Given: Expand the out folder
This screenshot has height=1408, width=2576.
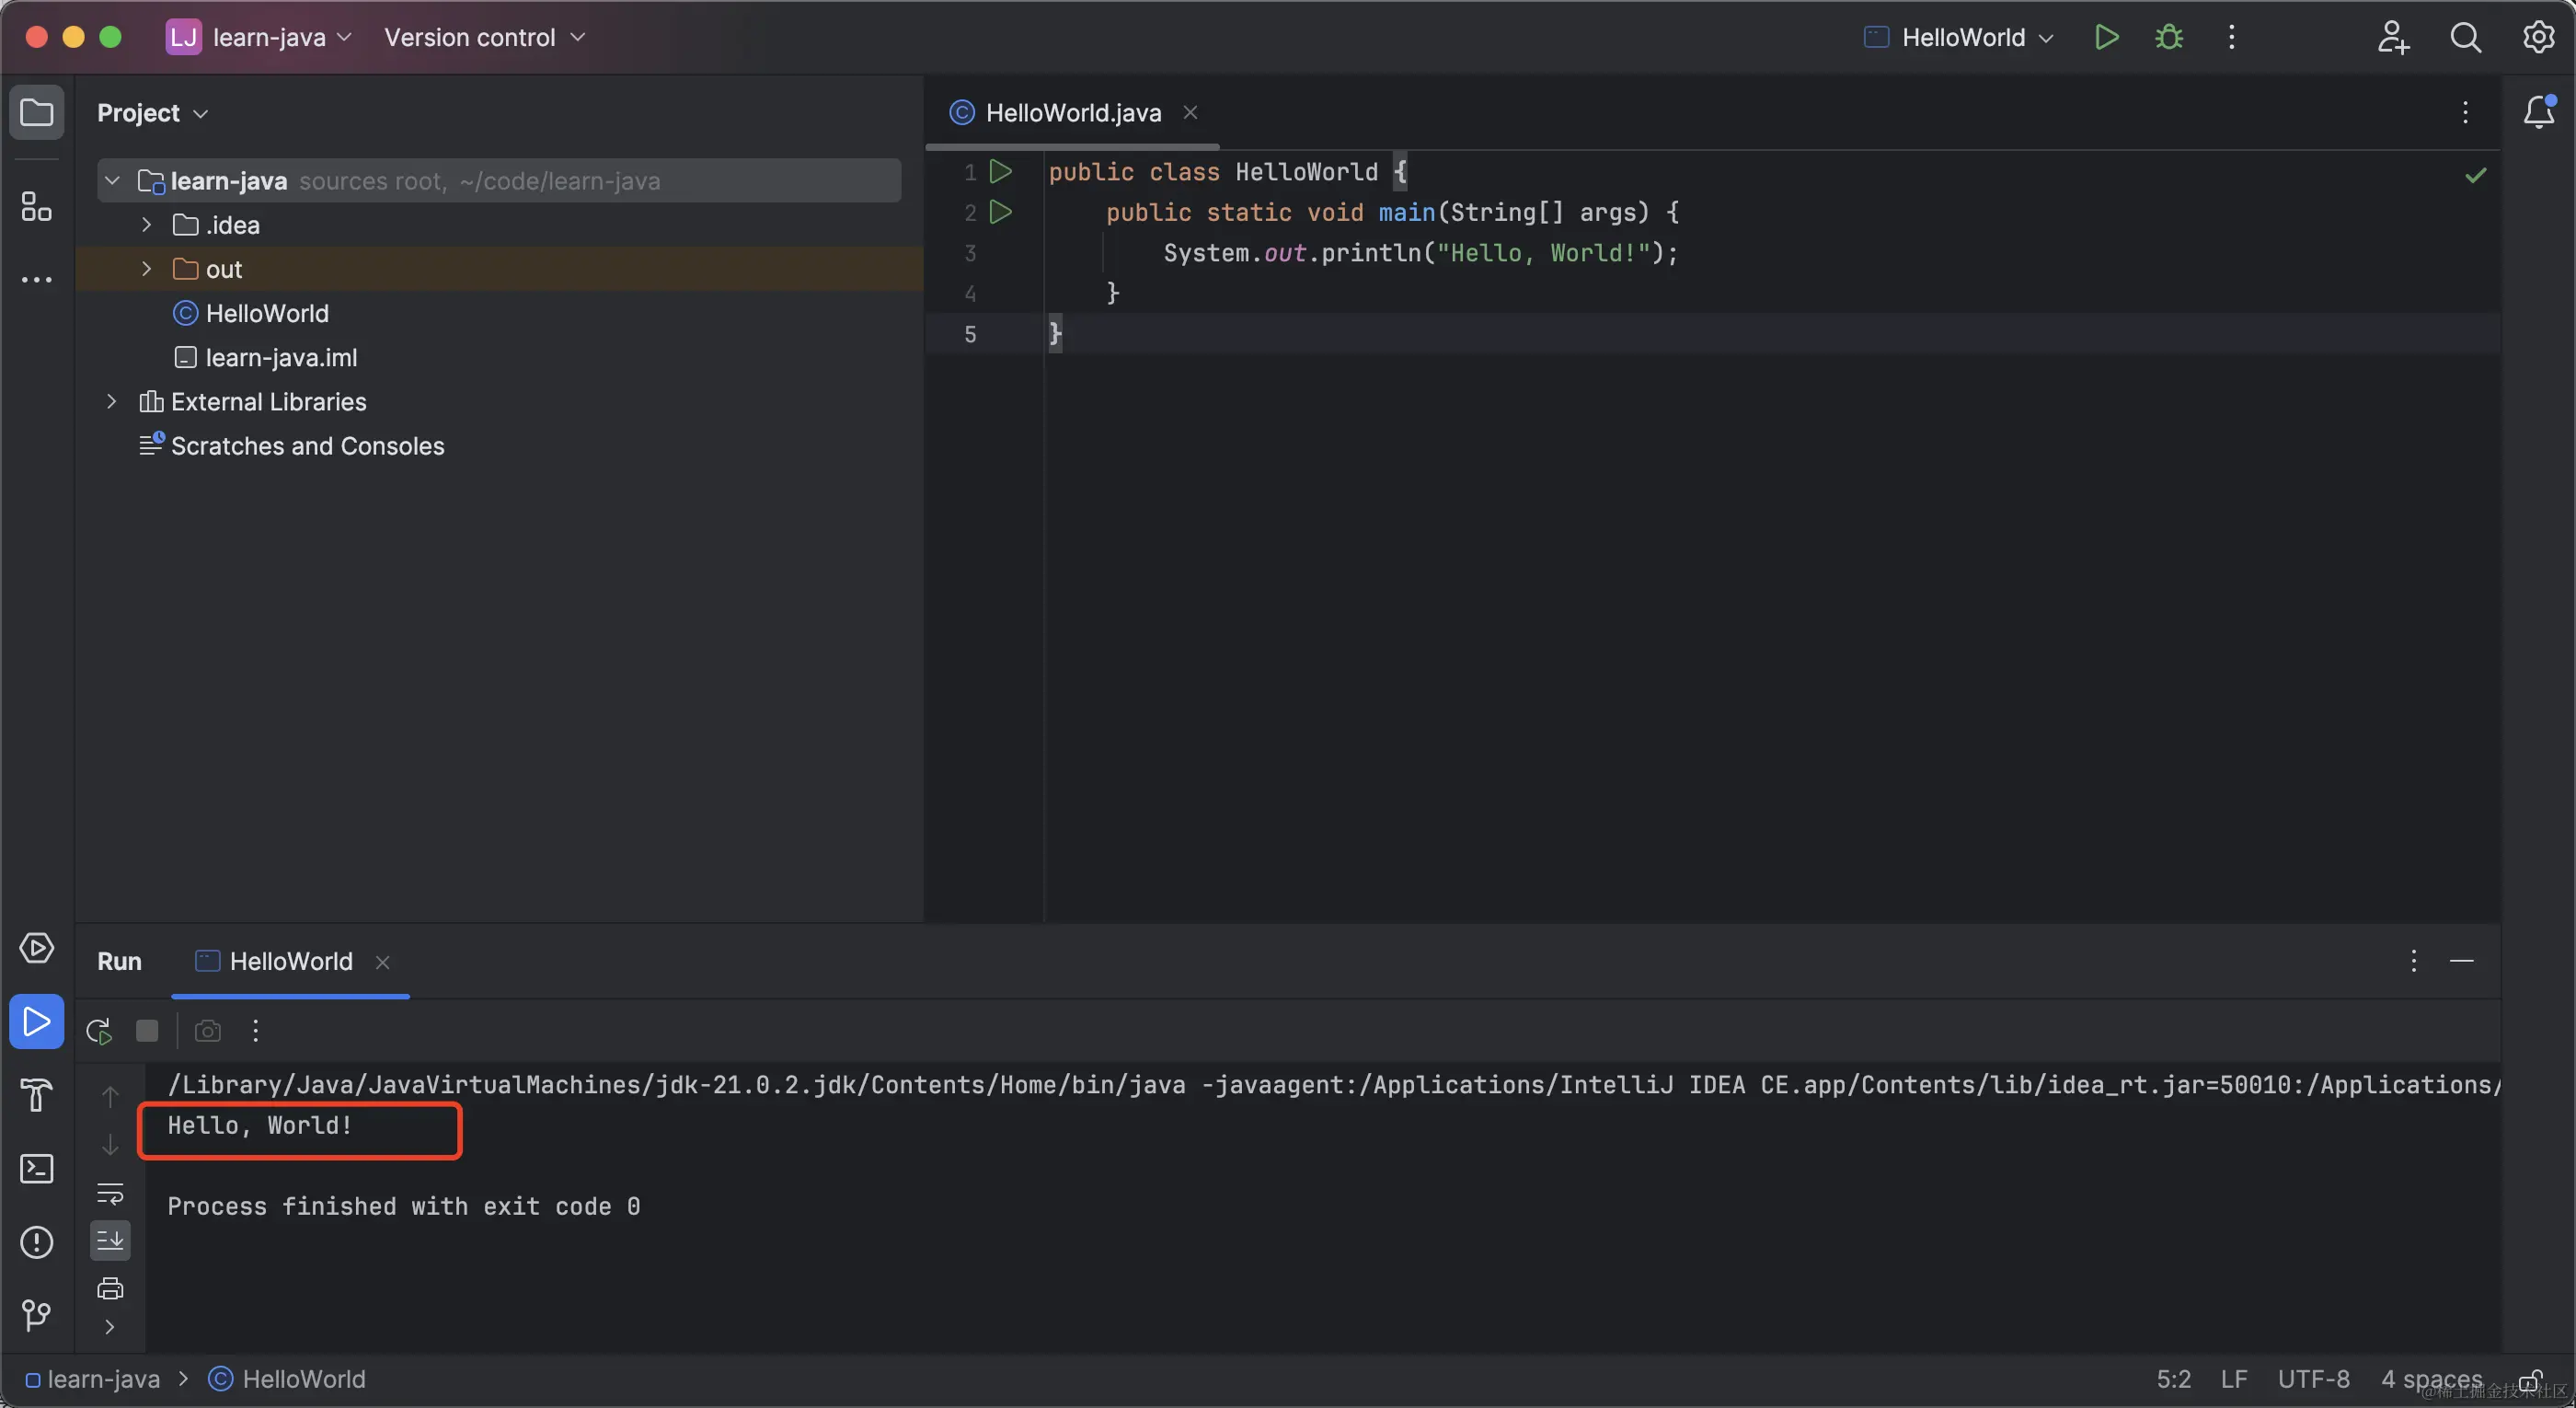Looking at the screenshot, I should [147, 269].
